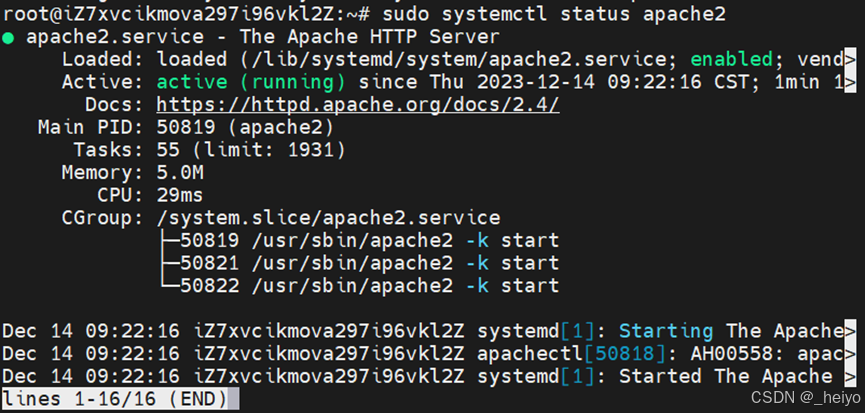
Task: Click truncation marker on 'Started The Apache' line
Action: pos(850,376)
